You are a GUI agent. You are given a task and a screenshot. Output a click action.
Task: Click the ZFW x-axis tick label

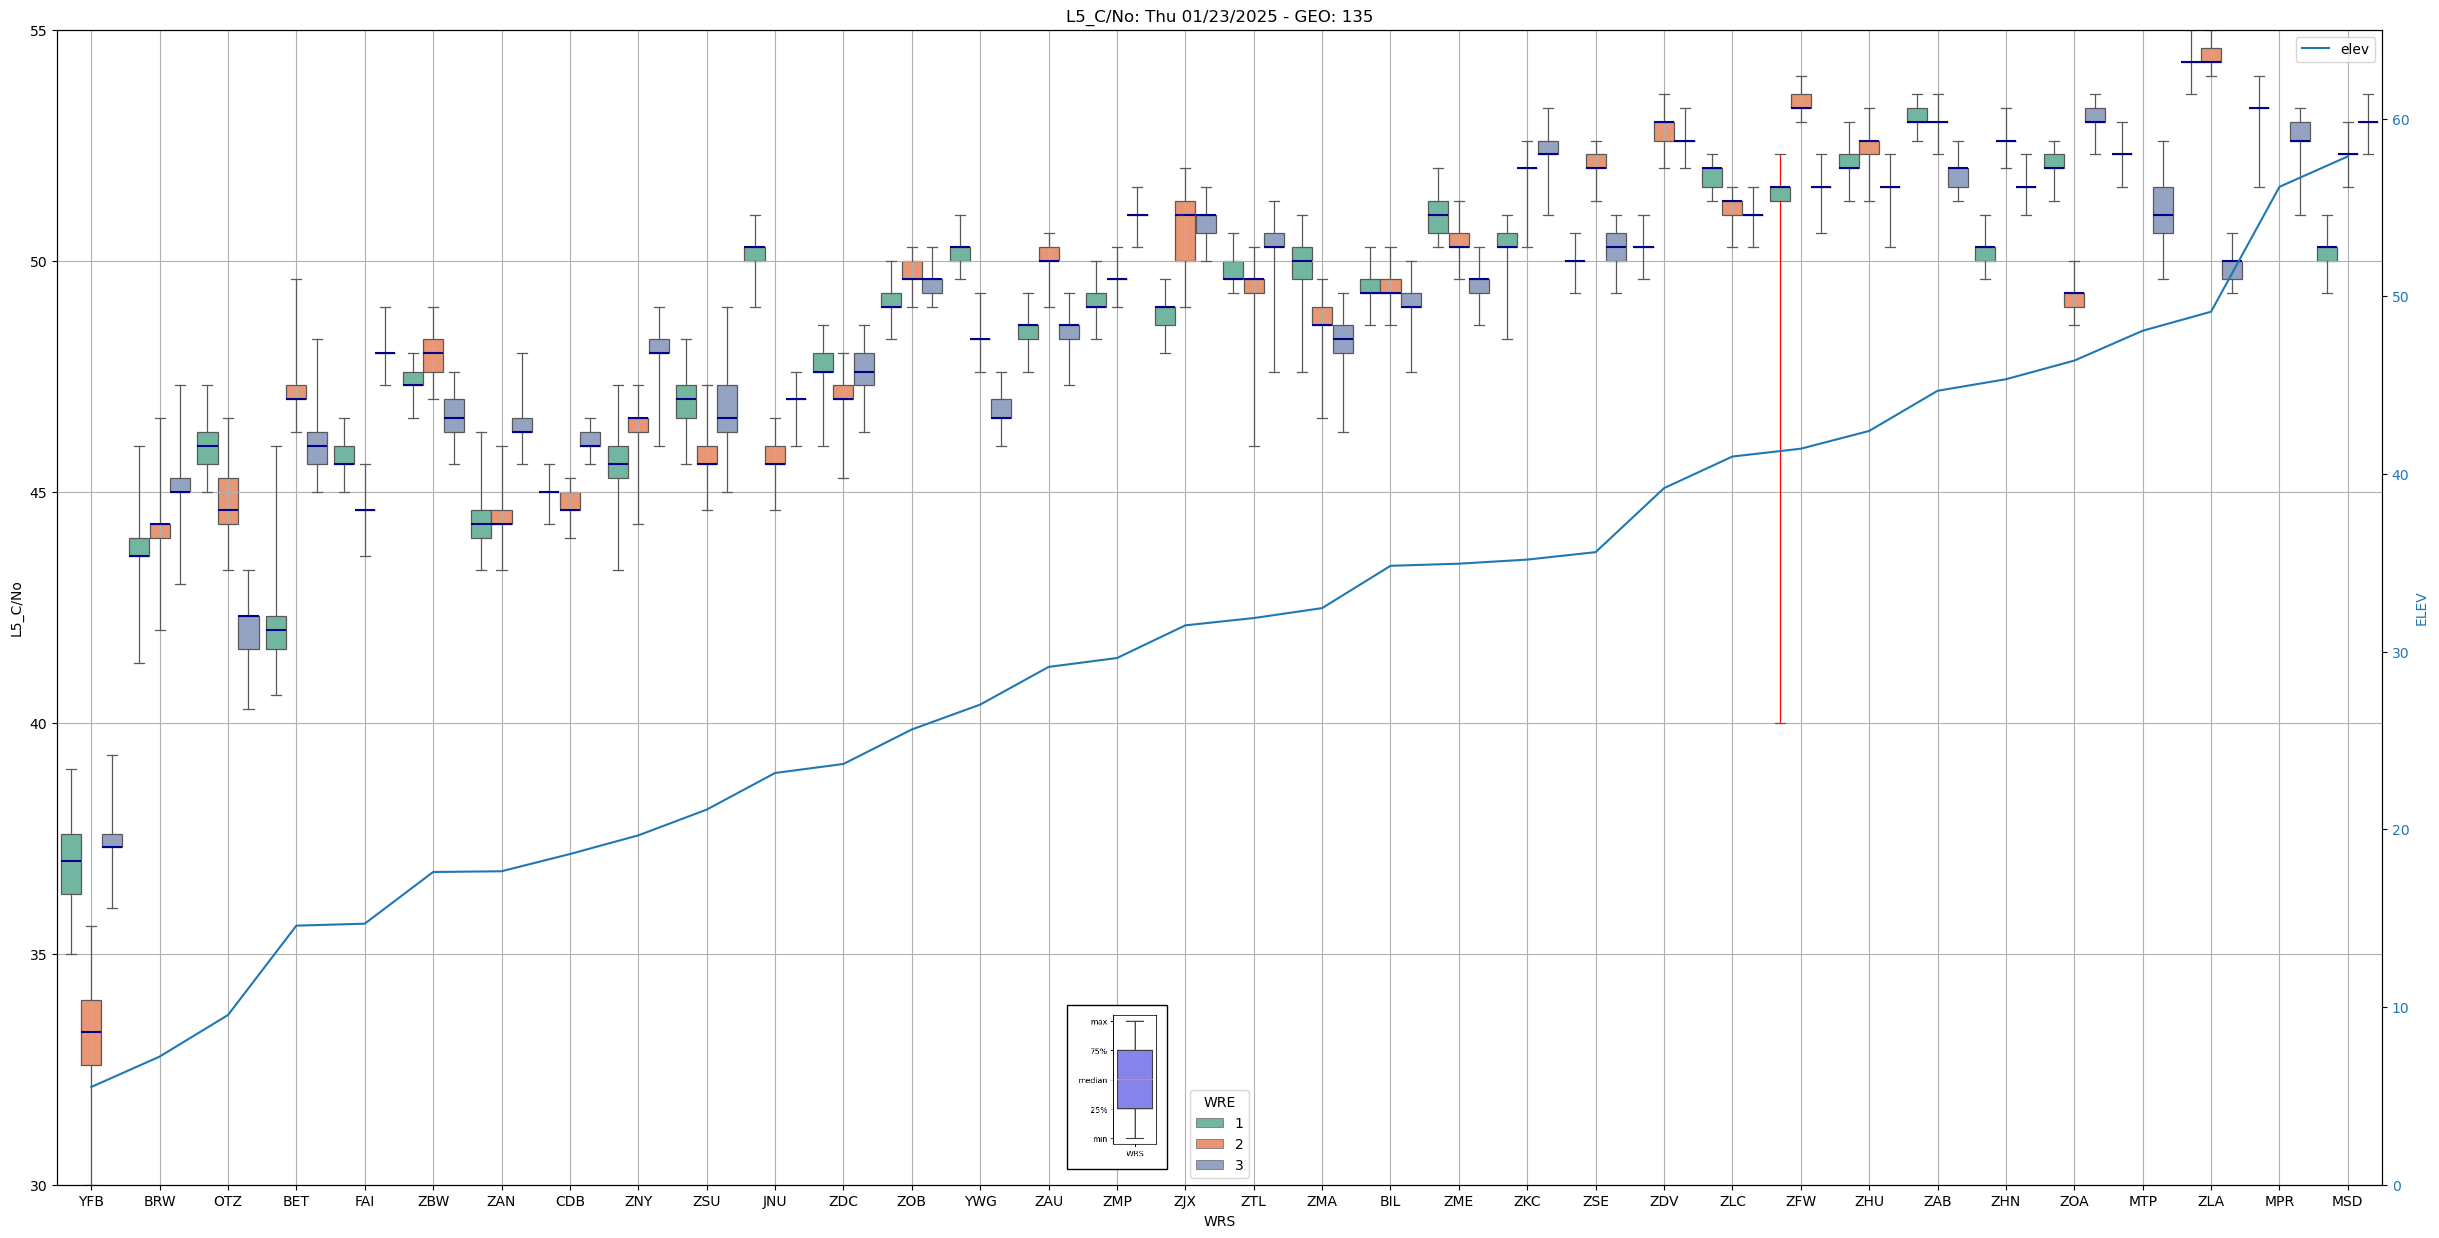(x=1801, y=1201)
